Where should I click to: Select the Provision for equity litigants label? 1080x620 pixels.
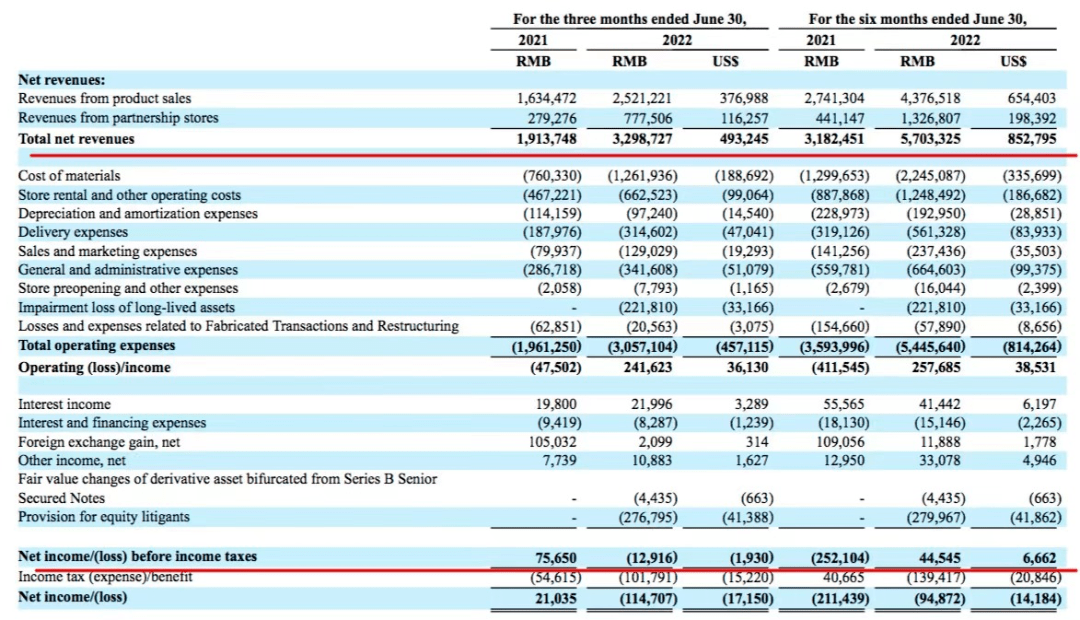click(x=103, y=517)
